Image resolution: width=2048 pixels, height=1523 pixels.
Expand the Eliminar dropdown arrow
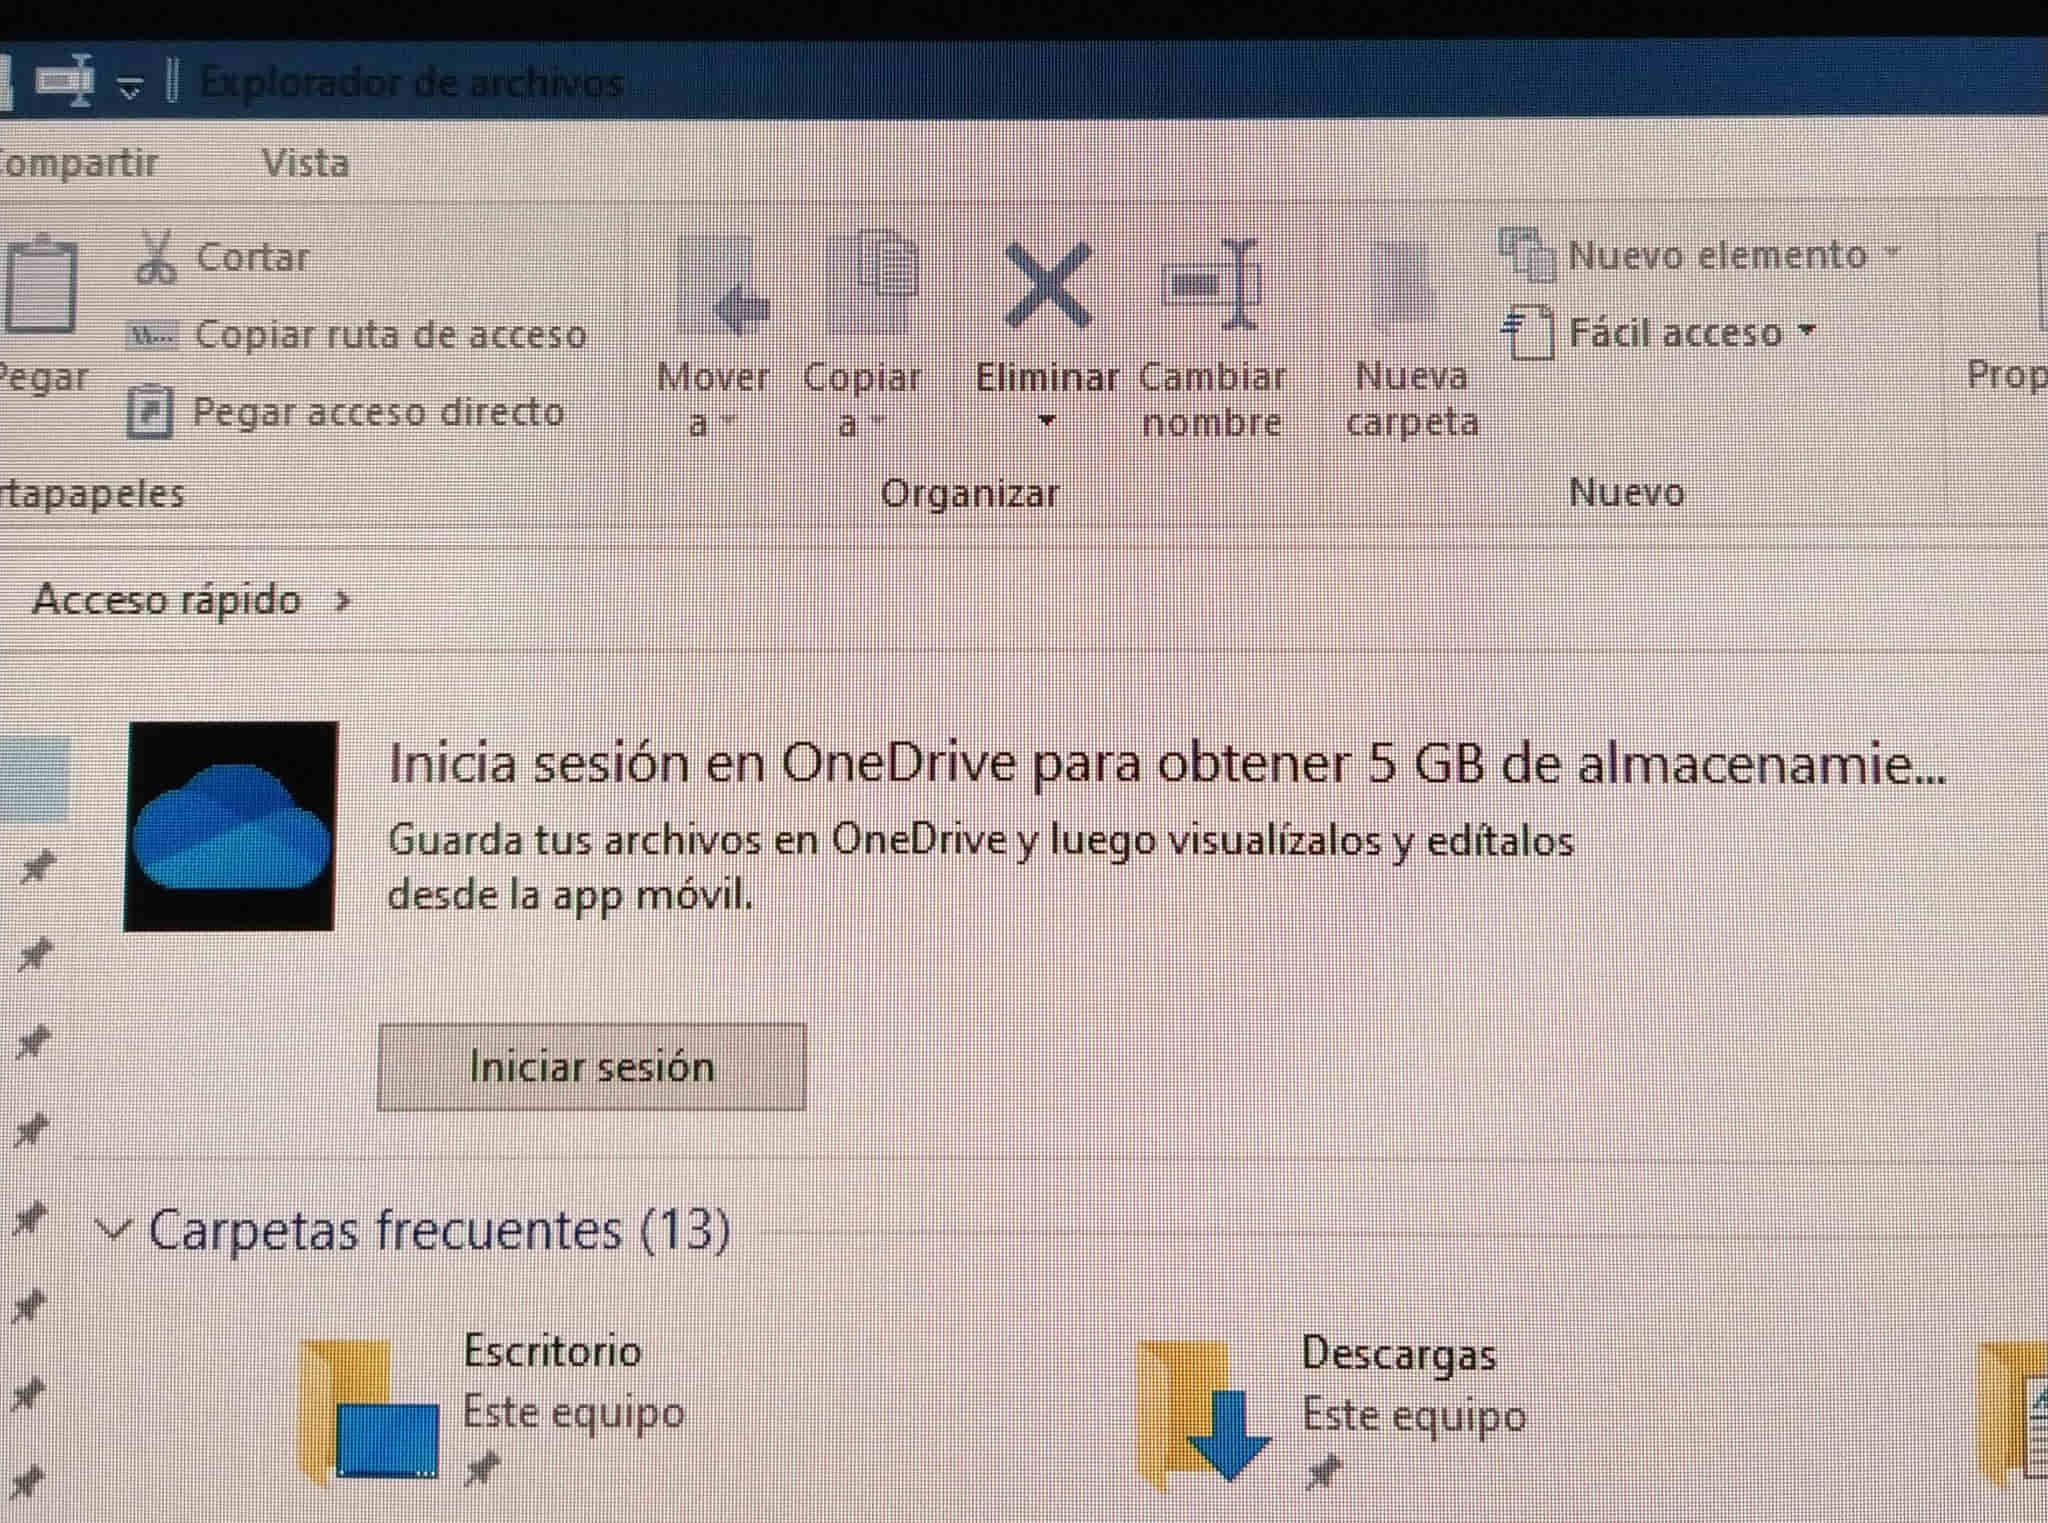tap(1047, 421)
